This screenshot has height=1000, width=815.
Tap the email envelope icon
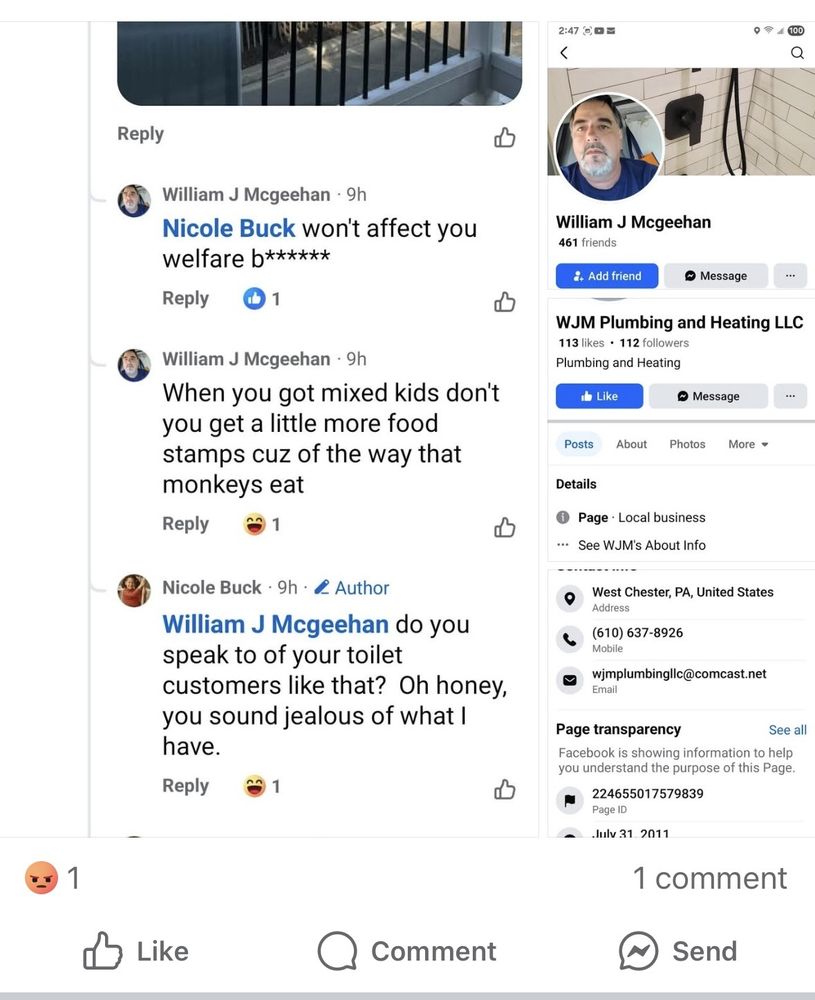[570, 680]
